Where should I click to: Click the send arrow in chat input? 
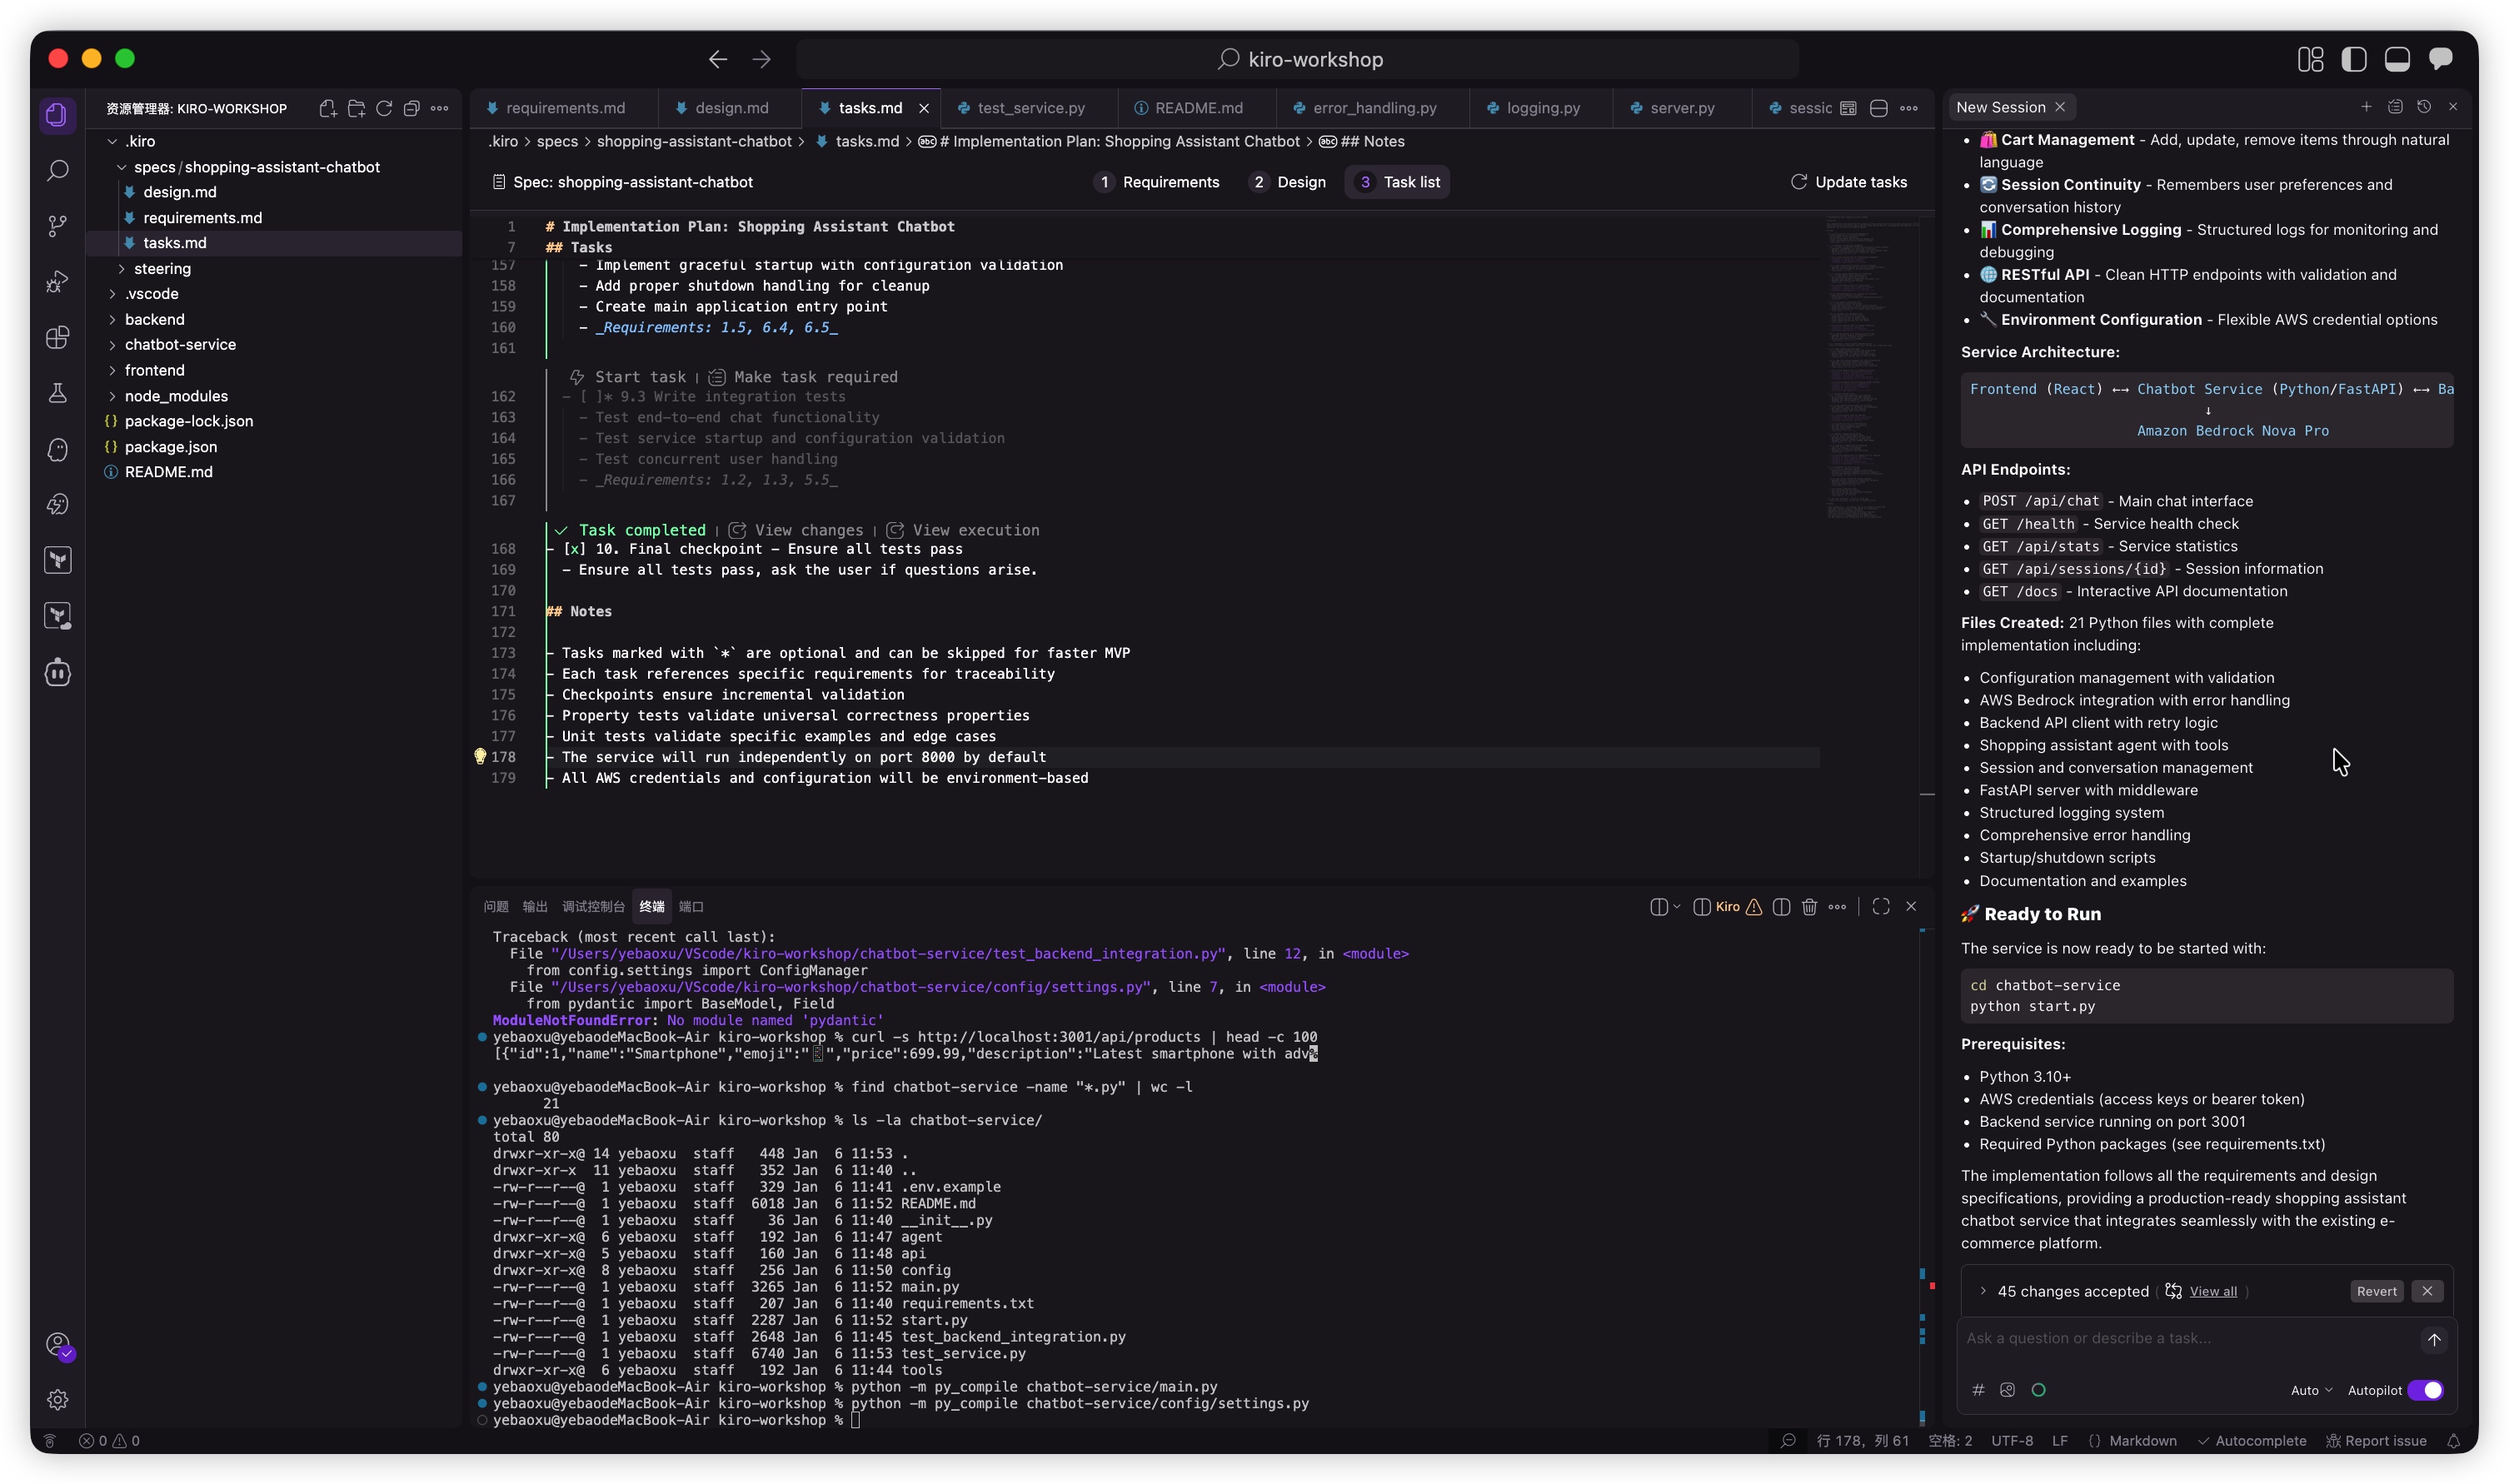tap(2433, 1339)
